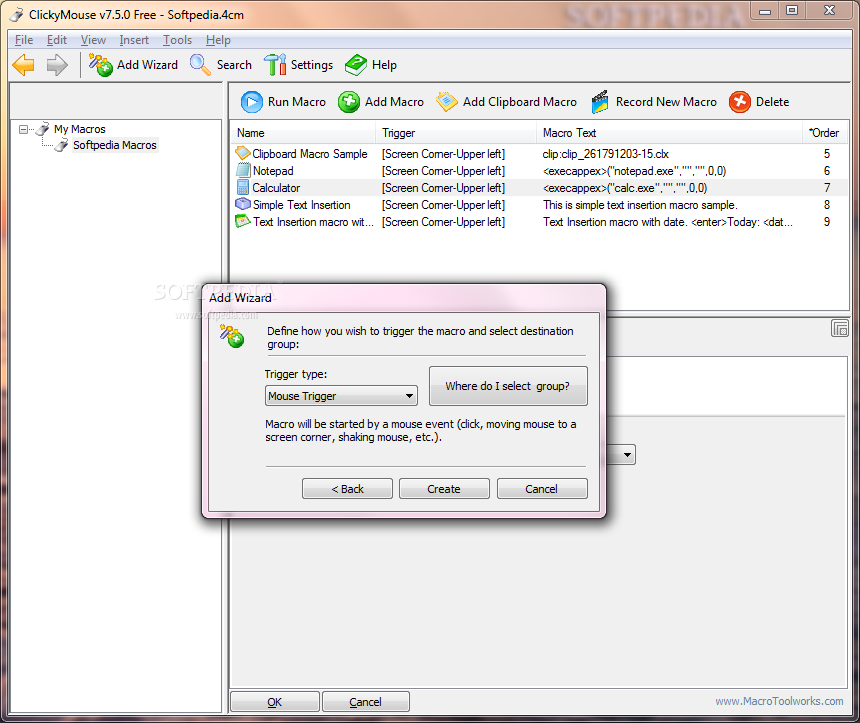Open the www.MacroToolworks.com link
Viewport: 860px width, 723px height.
pyautogui.click(x=779, y=701)
